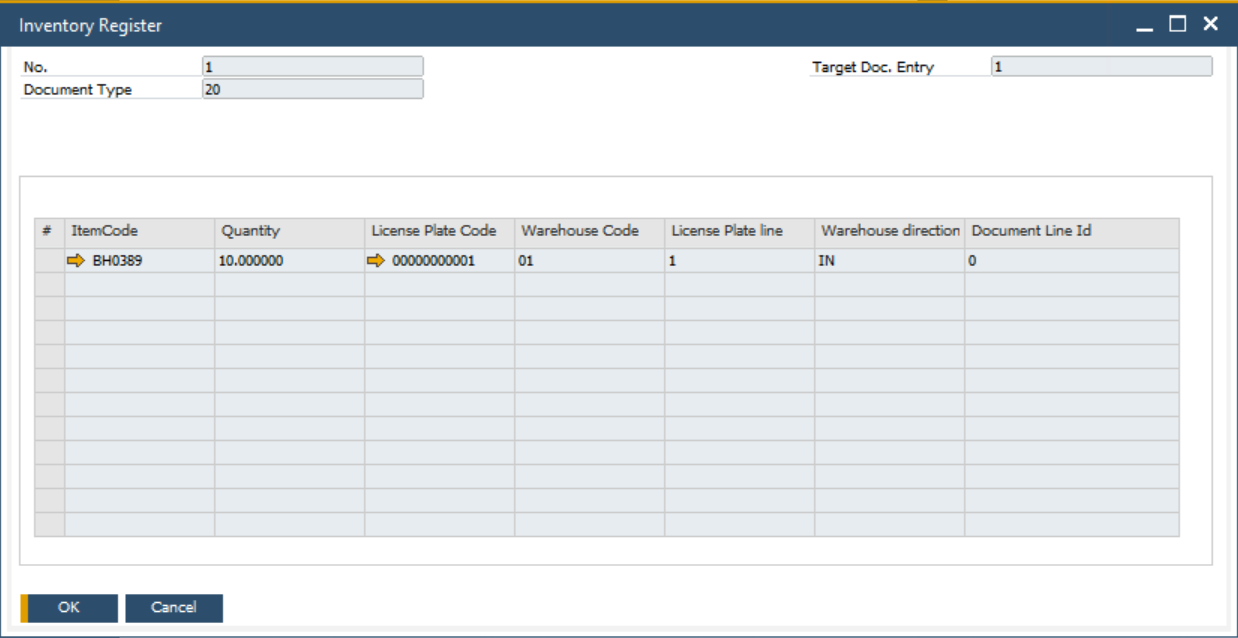This screenshot has height=638, width=1238.
Task: Click the License Plate Code column header
Action: (x=437, y=230)
